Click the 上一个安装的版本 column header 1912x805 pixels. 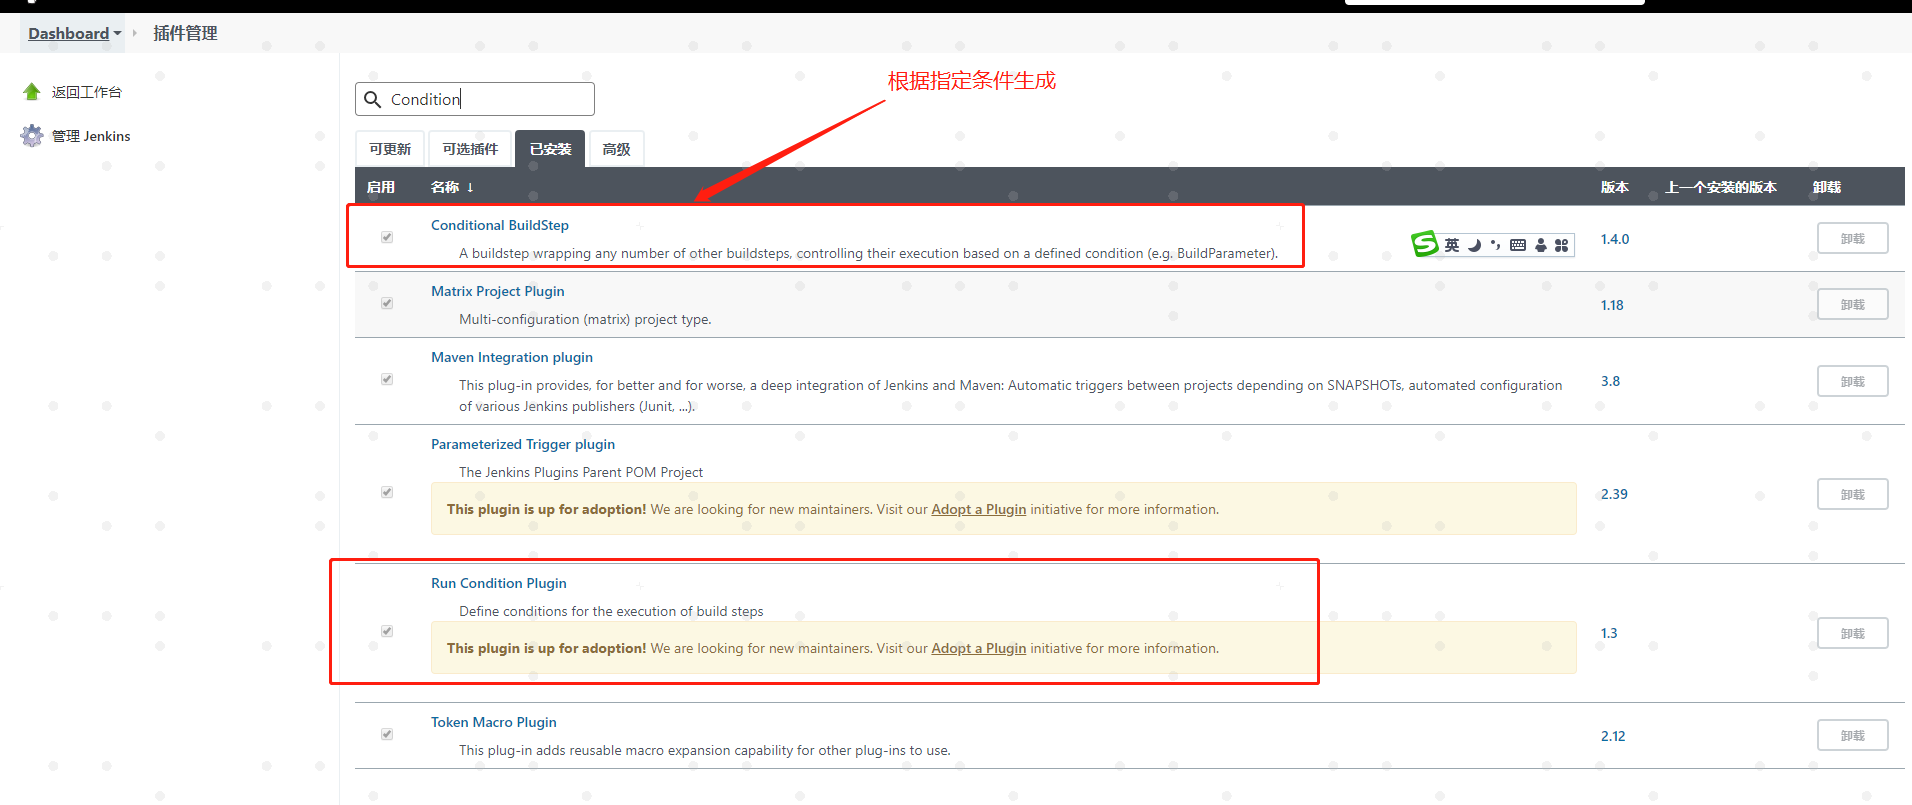[x=1721, y=187]
